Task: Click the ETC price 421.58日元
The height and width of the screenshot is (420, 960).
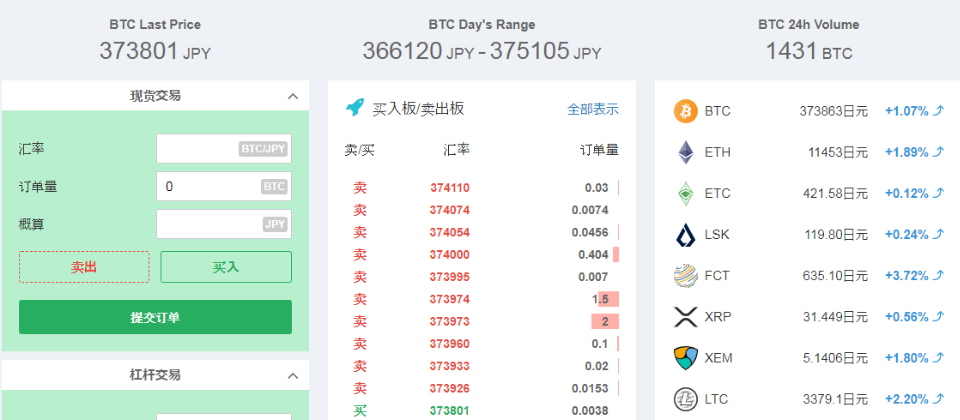Action: pos(835,193)
